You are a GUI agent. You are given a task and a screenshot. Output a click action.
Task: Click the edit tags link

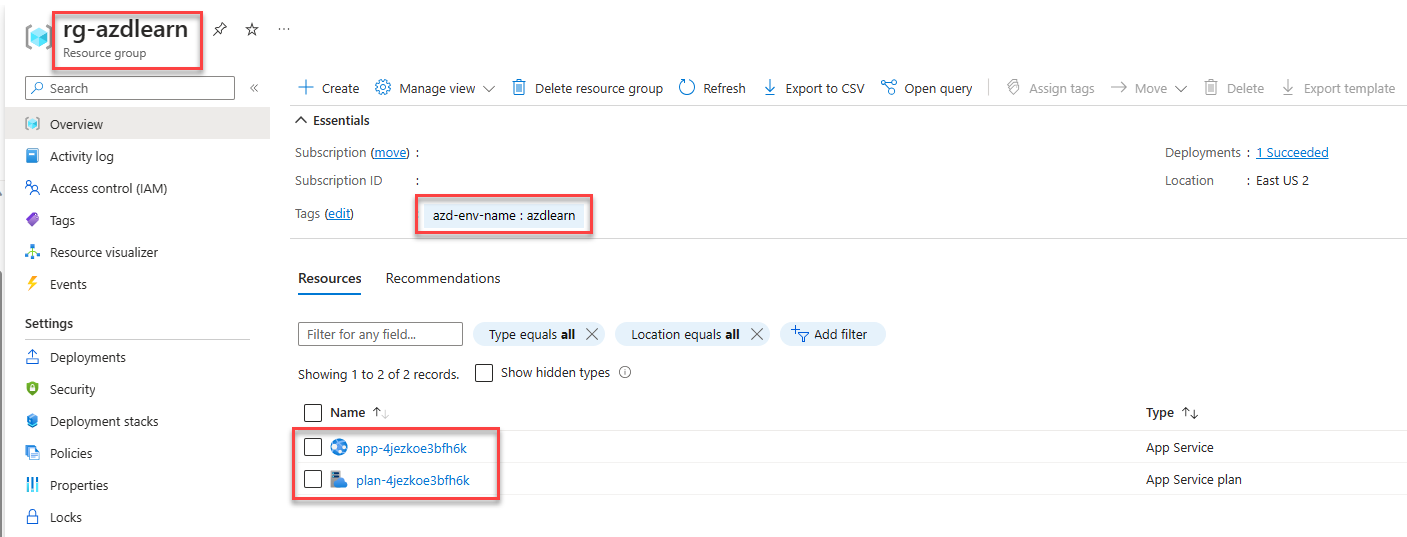pyautogui.click(x=339, y=213)
